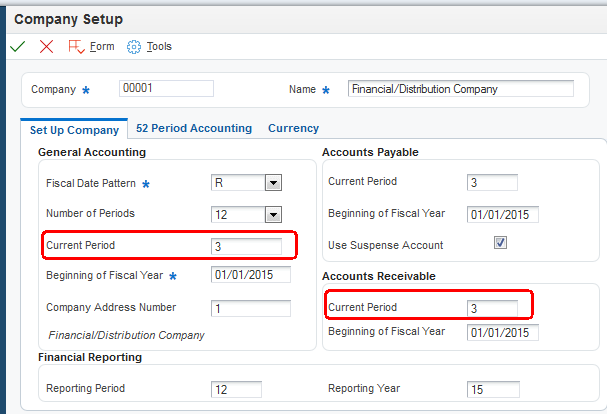Expand the Fiscal Date Pattern dropdown
The image size is (607, 414).
[x=272, y=183]
